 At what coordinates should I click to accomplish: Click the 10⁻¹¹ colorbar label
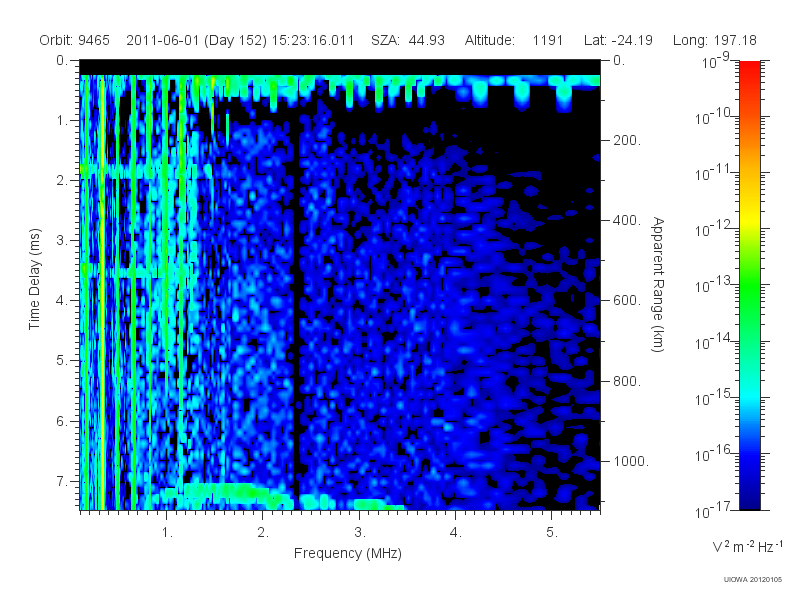click(714, 173)
